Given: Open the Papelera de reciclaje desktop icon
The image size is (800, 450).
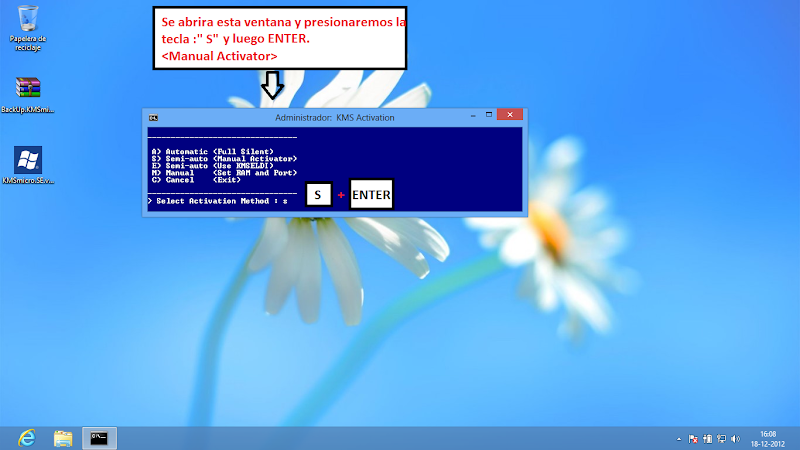Looking at the screenshot, I should tap(28, 28).
